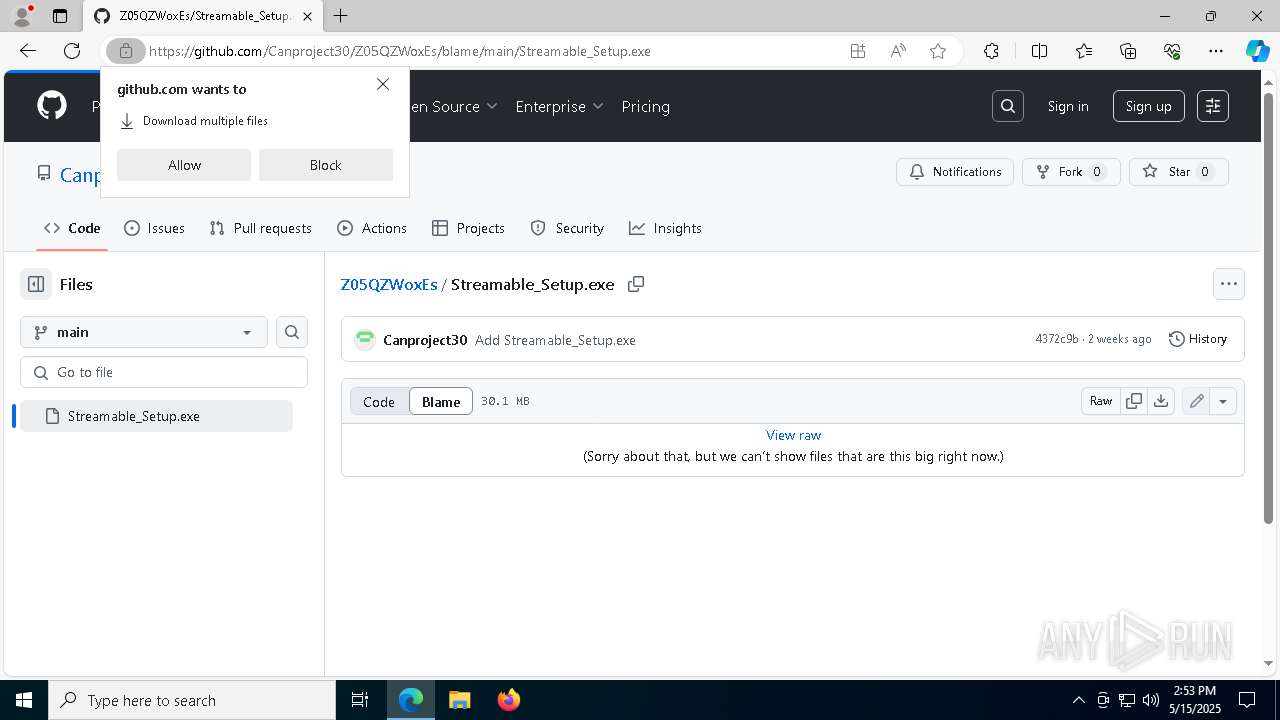Switch to the Code view toggle
Screen dimensions: 1280x720
click(379, 401)
